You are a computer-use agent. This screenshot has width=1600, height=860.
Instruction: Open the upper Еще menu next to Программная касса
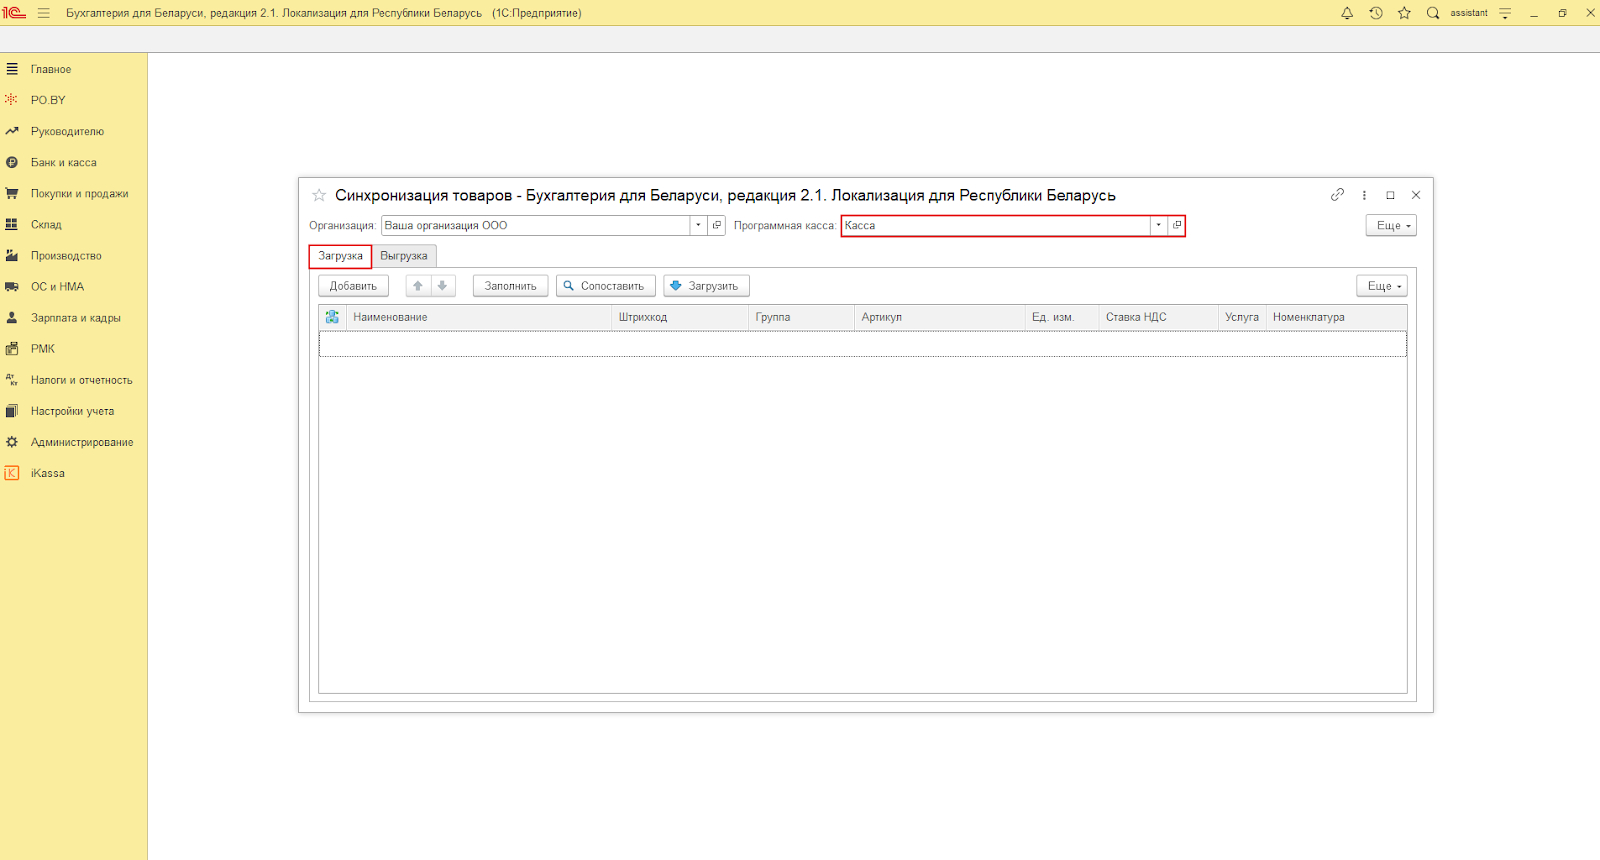point(1391,225)
